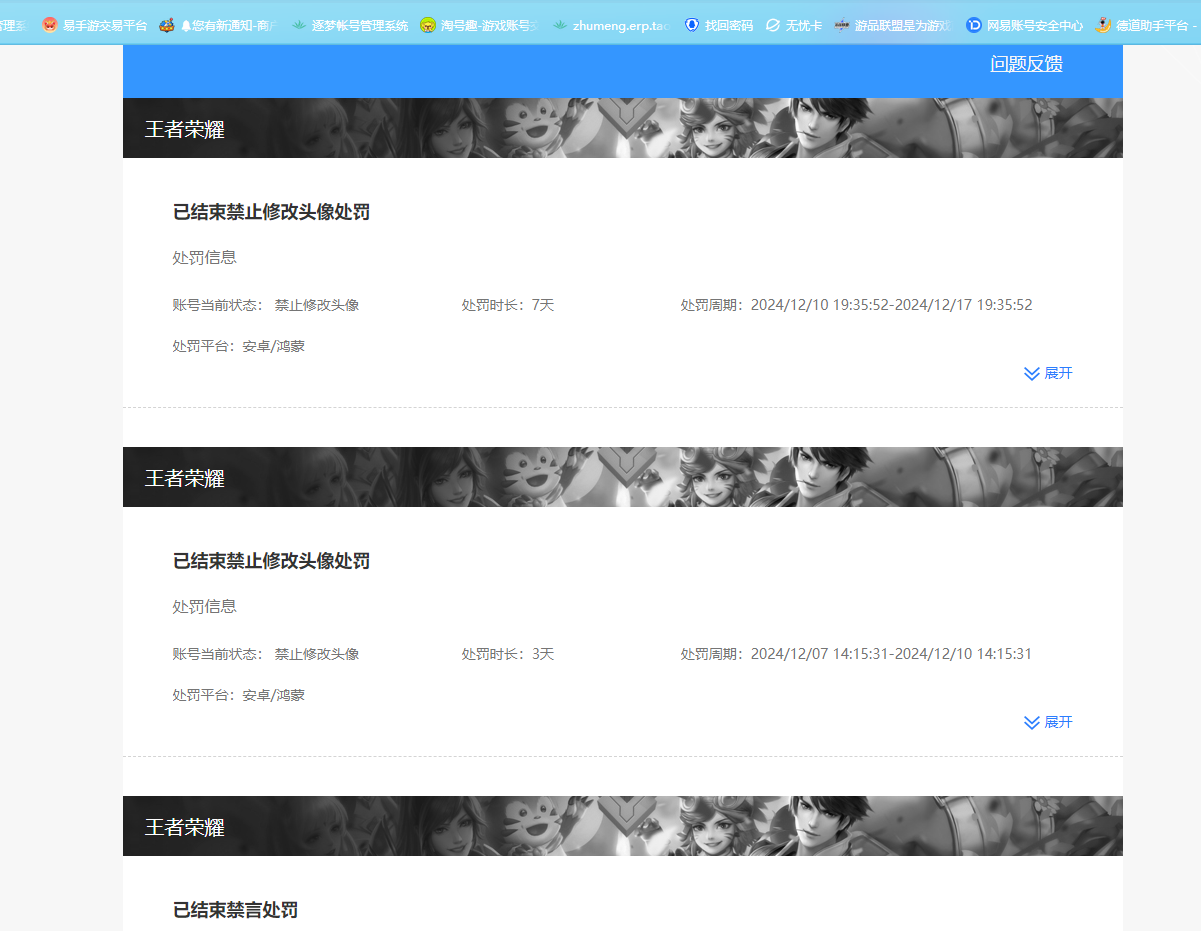The image size is (1201, 931).
Task: Open the 游品联盟 bookmark icon
Action: [842, 26]
